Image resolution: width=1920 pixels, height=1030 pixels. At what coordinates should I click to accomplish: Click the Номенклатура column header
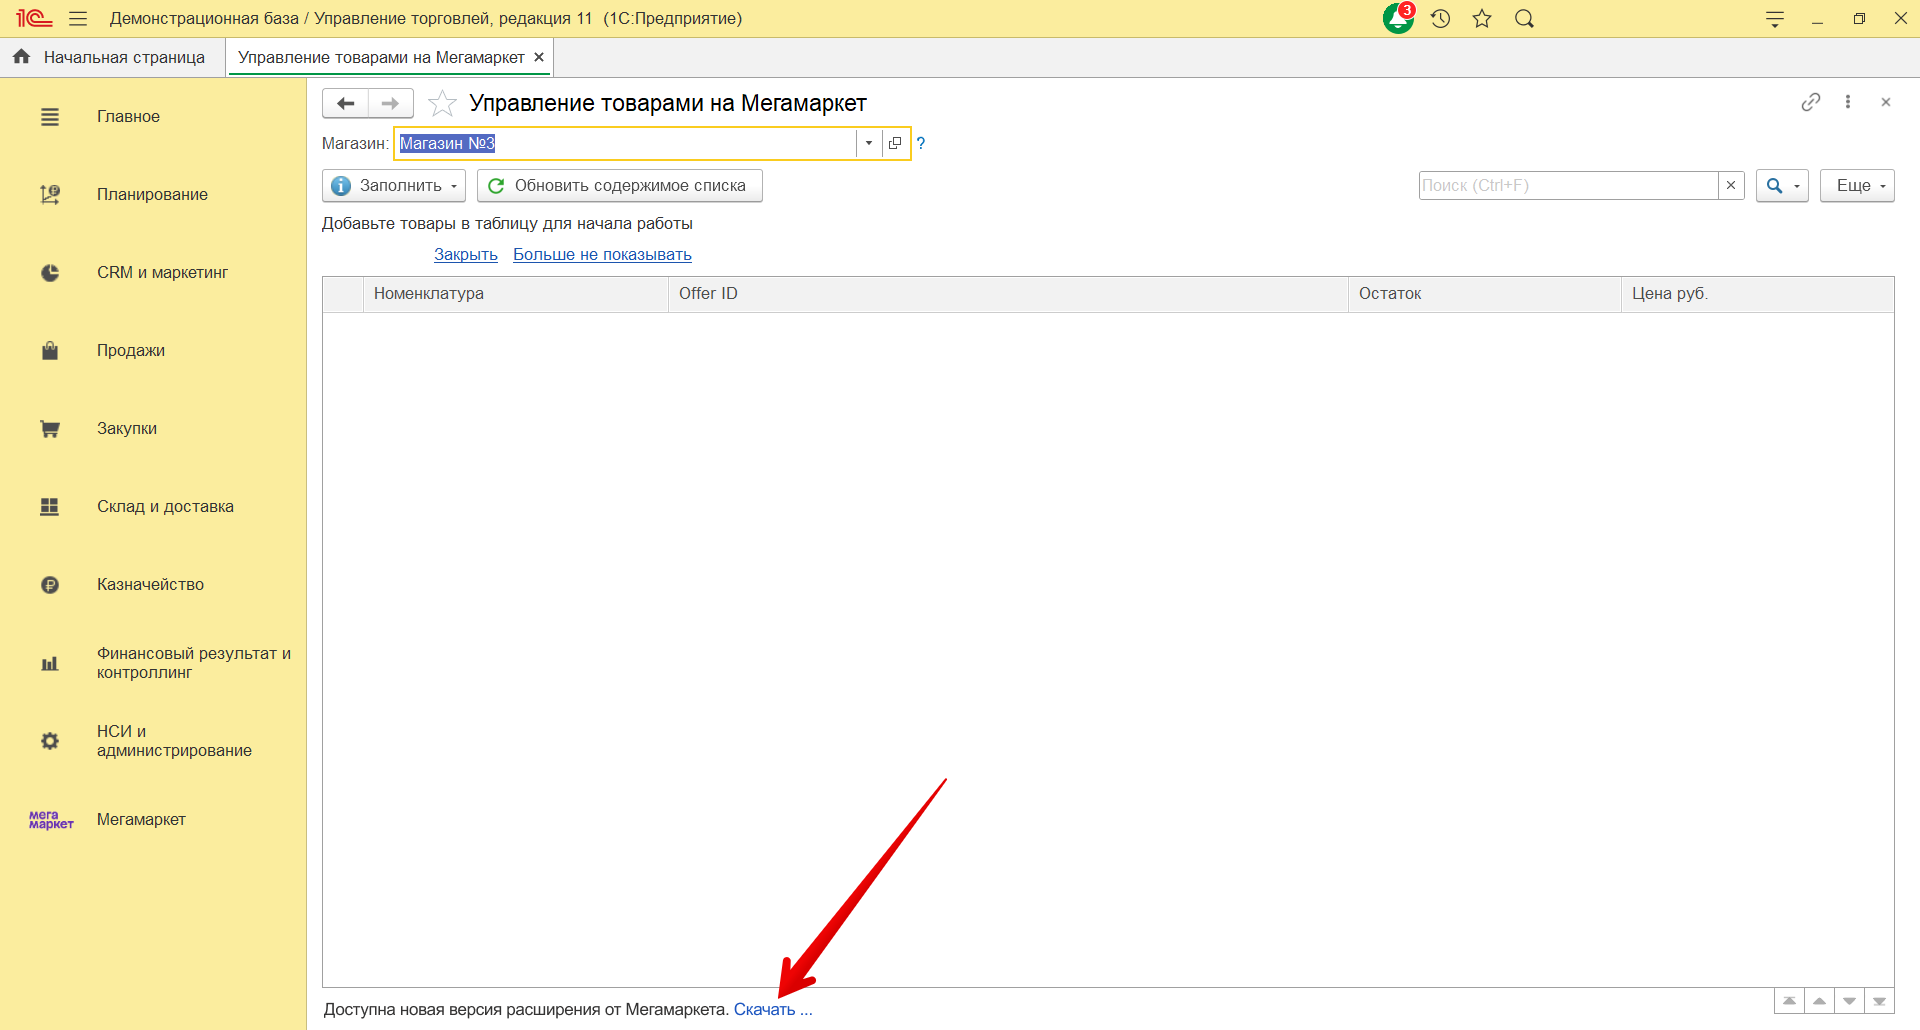coord(515,294)
